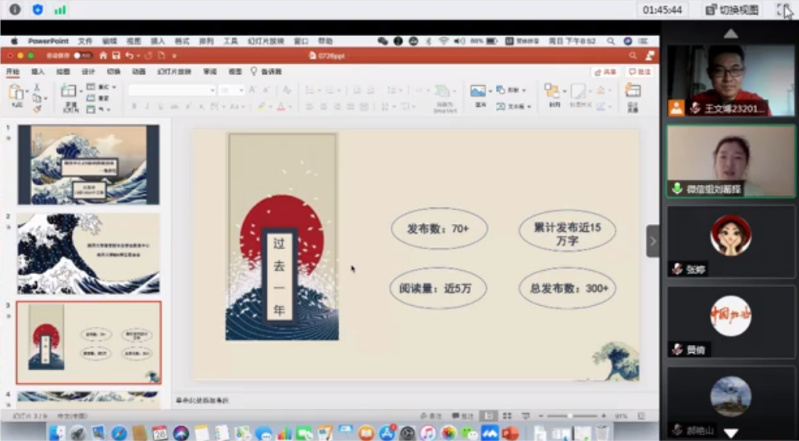799x441 pixels.
Task: Click the zoom out minus button
Action: click(542, 416)
